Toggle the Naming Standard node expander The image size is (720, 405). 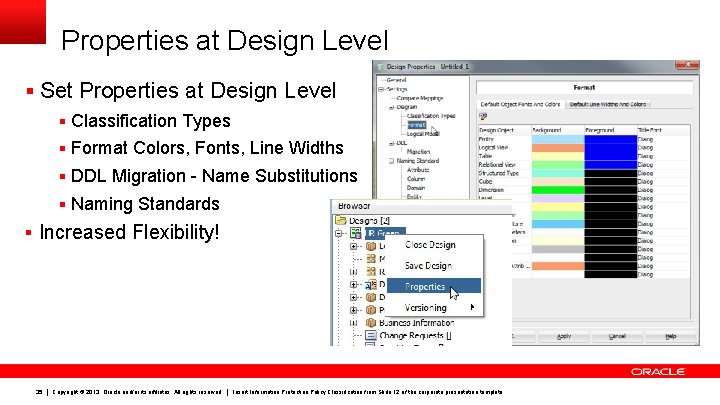click(391, 161)
